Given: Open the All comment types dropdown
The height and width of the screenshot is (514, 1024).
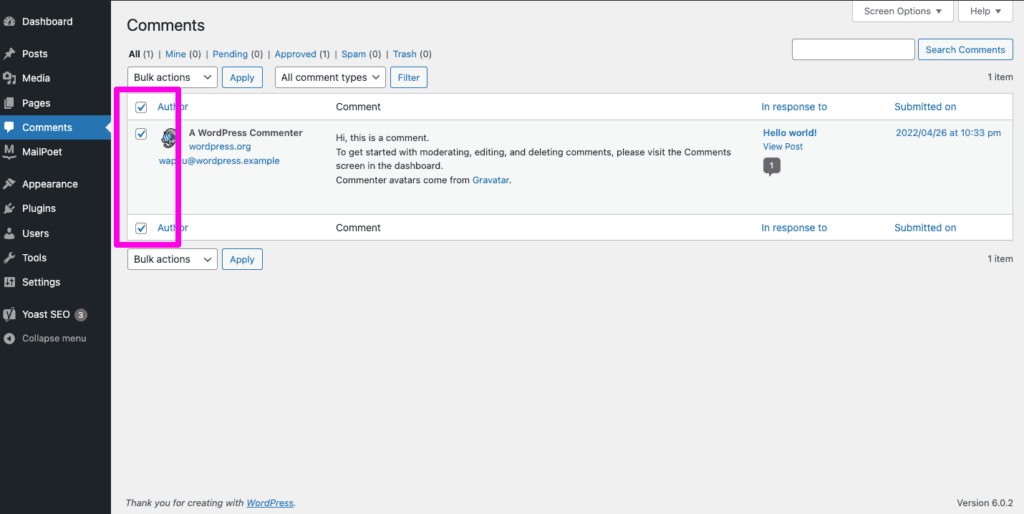Looking at the screenshot, I should tap(330, 77).
